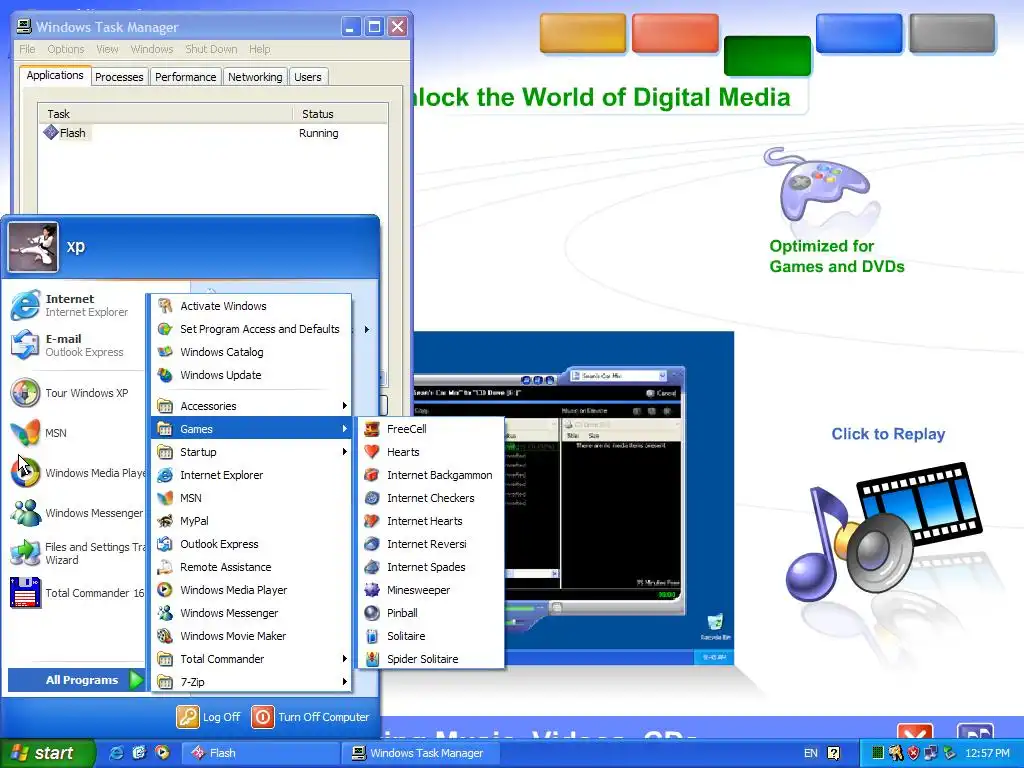Open Internet Backgammon icon

[x=372, y=475]
